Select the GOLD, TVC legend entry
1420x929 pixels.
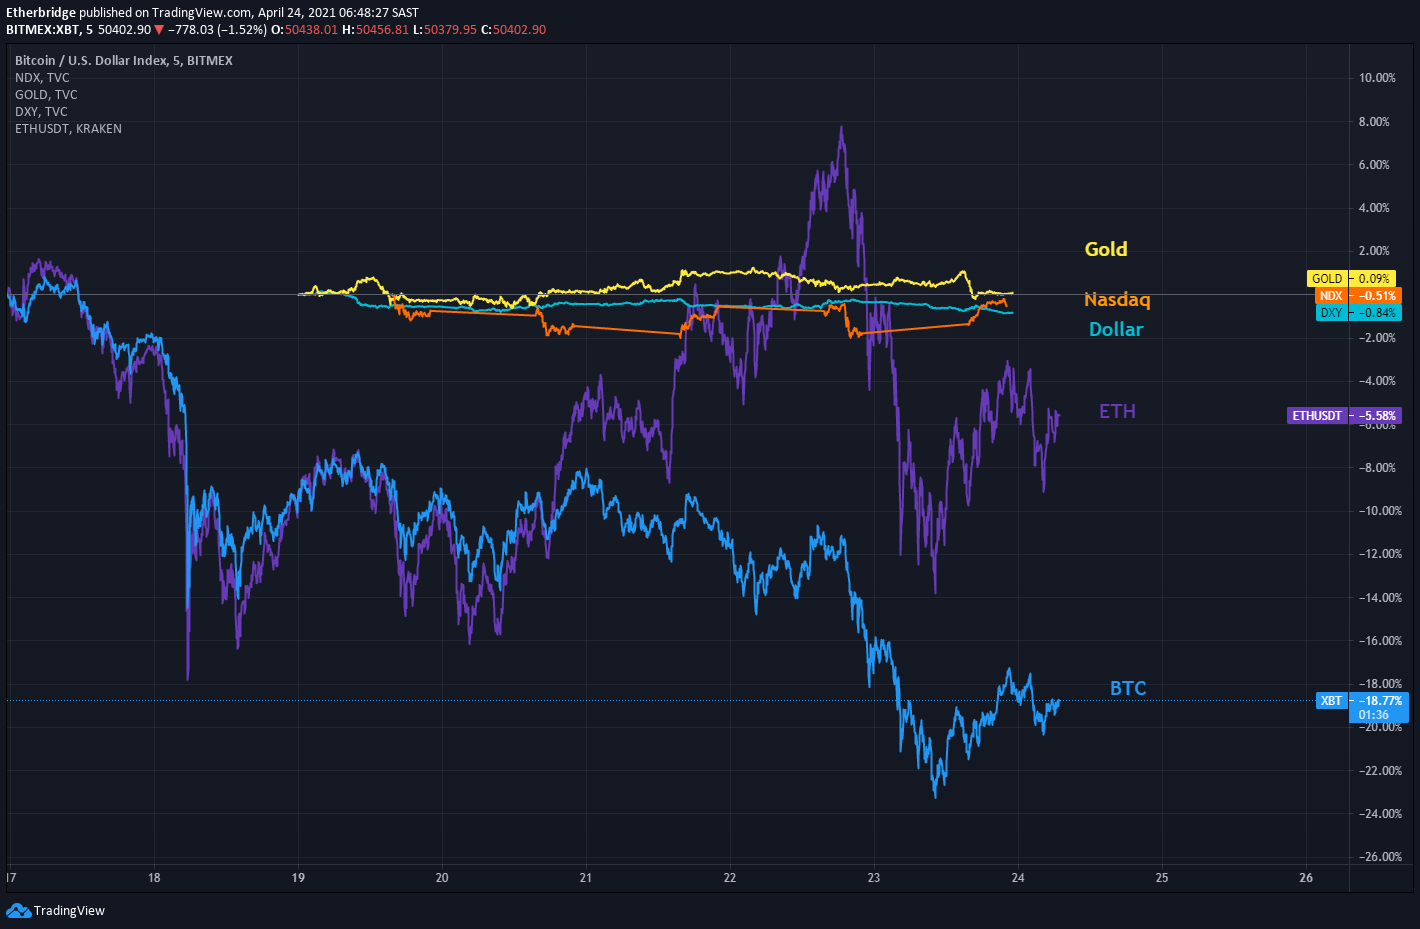[x=46, y=94]
